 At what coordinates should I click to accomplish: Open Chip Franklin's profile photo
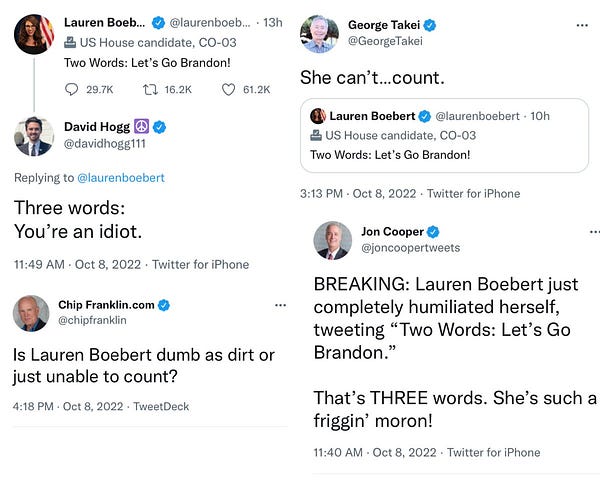tap(32, 312)
